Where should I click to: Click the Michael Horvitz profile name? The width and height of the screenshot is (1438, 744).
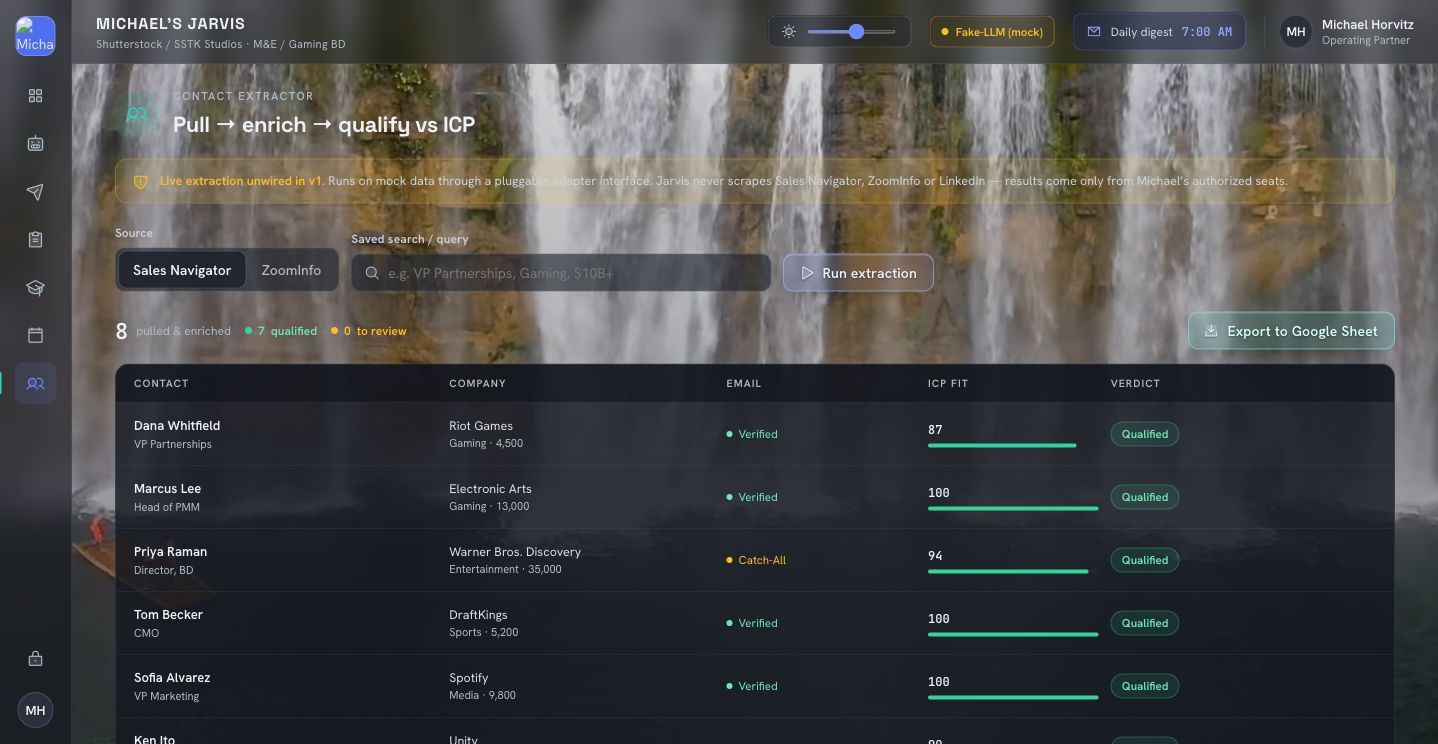(x=1367, y=24)
